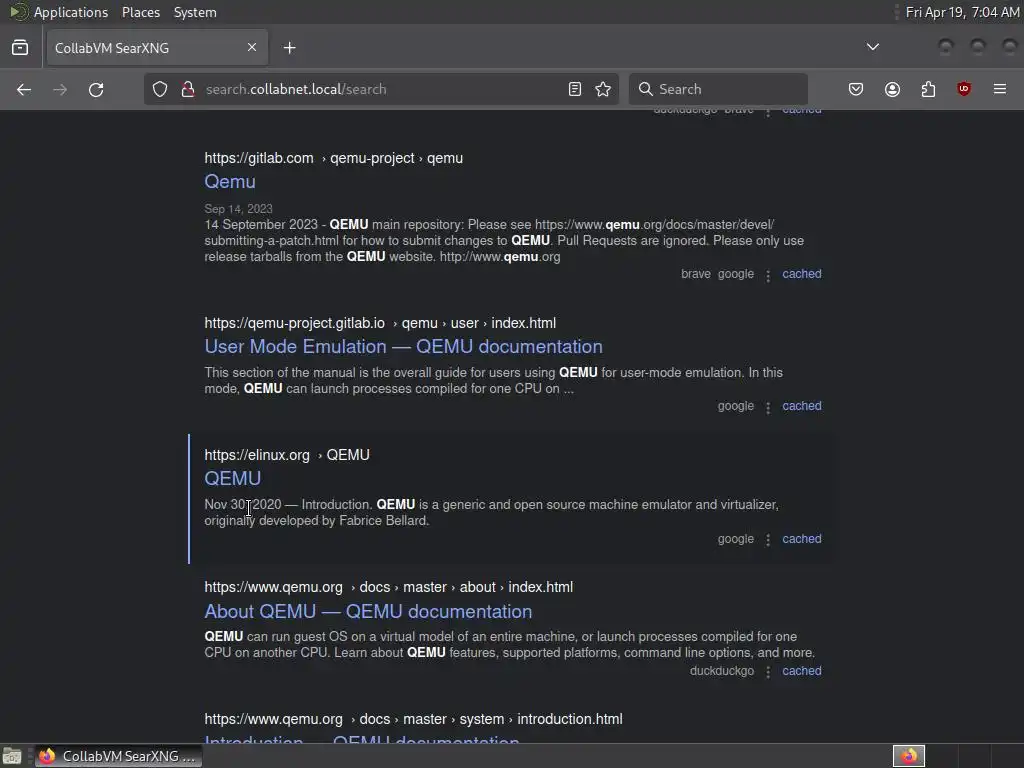Click the google engine label on User Mode Emulation

[x=735, y=406]
